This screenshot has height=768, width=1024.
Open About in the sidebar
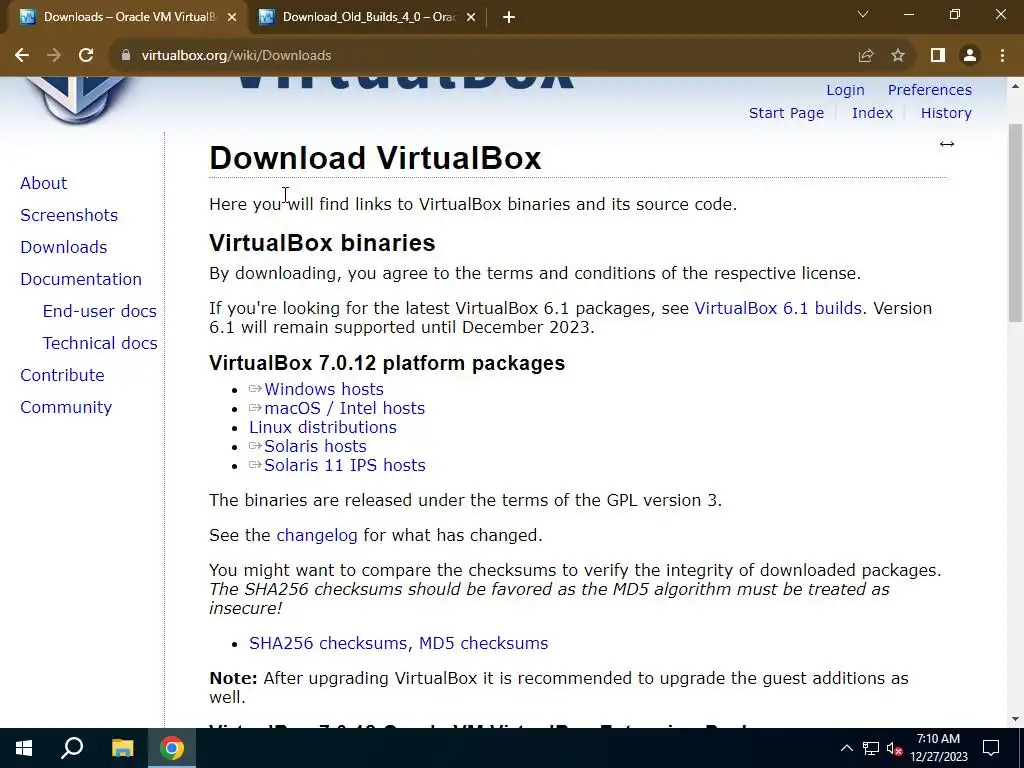pos(44,183)
